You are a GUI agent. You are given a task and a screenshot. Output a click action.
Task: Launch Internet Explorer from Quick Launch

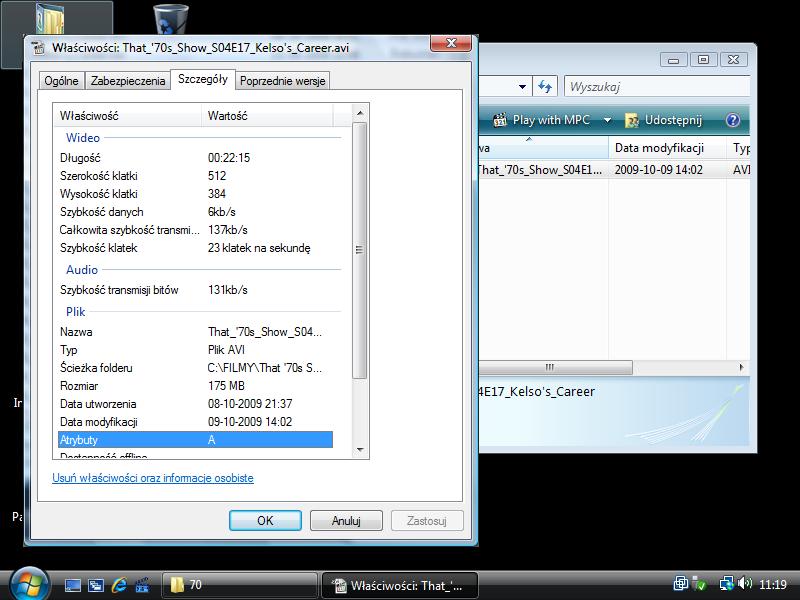tap(119, 585)
